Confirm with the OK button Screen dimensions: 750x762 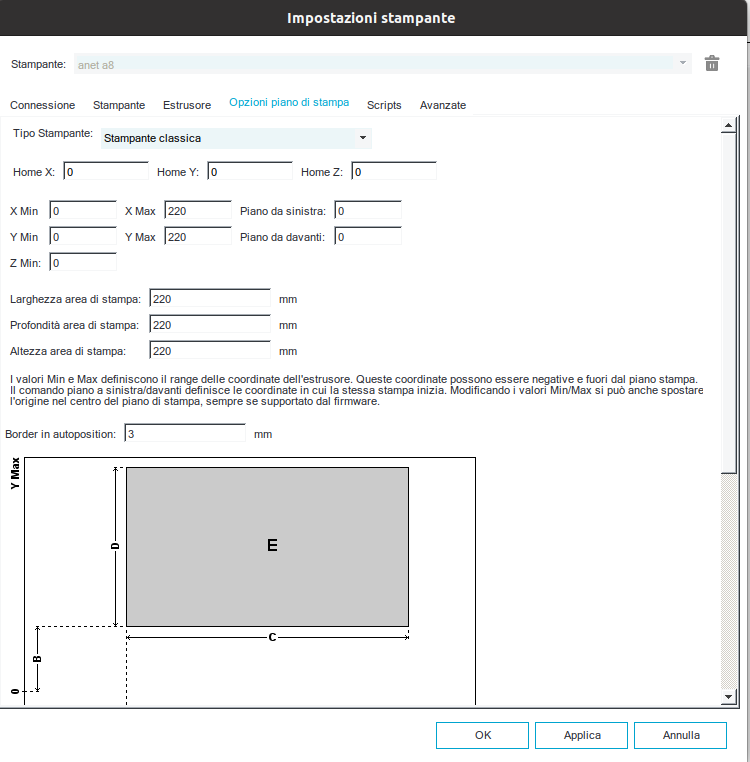(482, 735)
